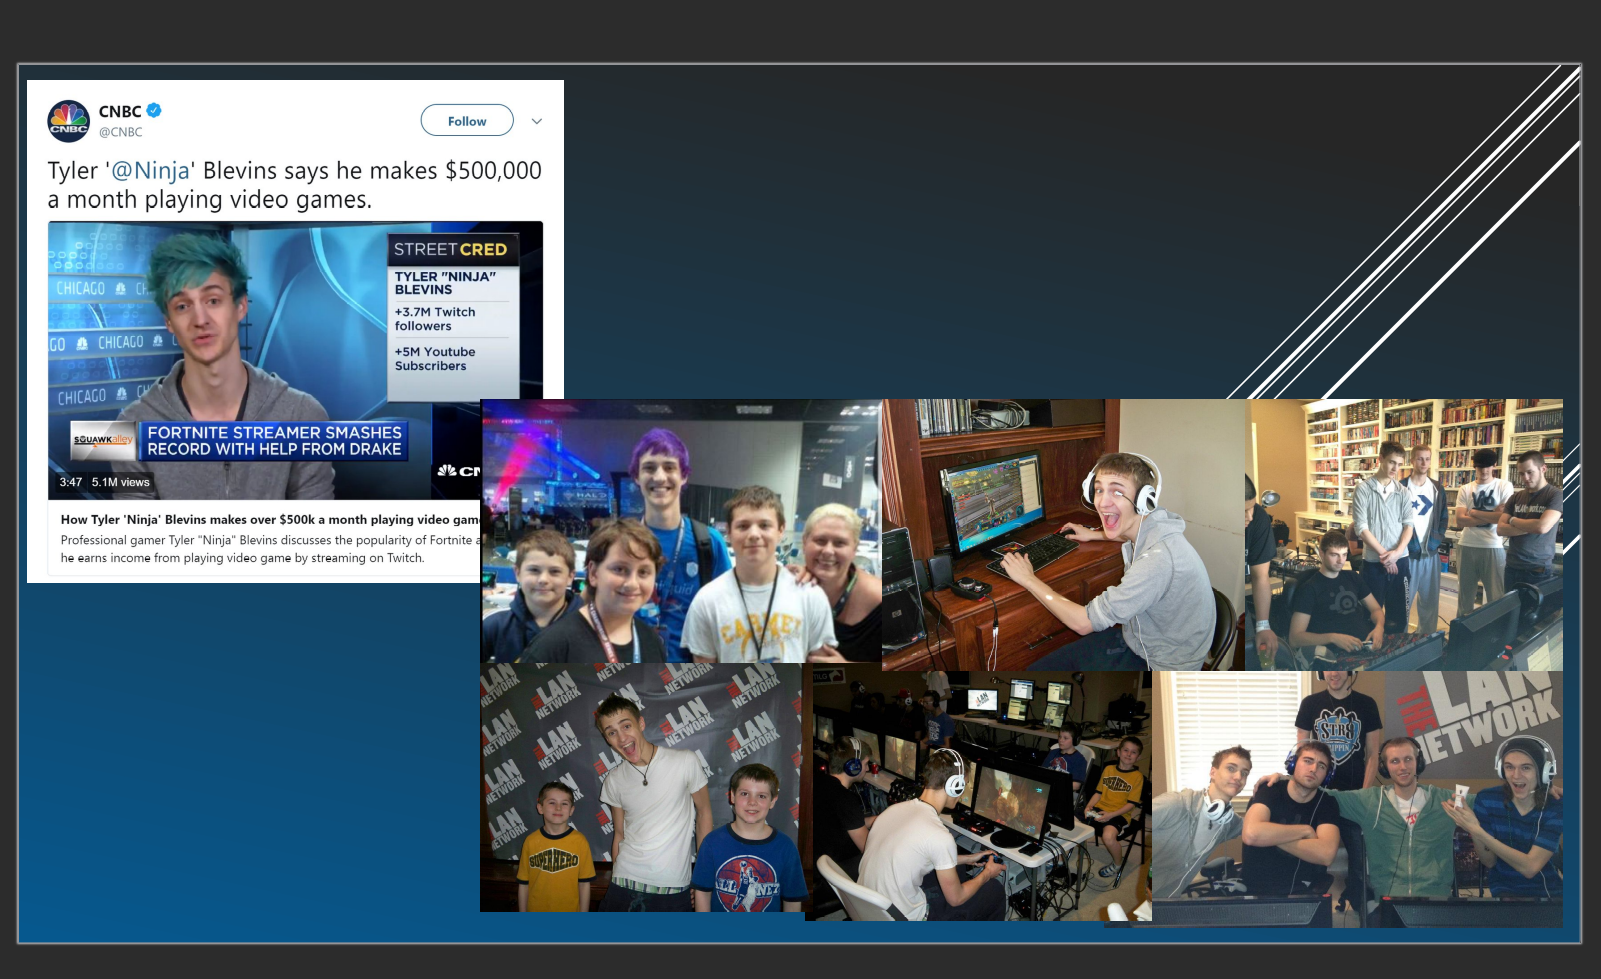Click the 'Fortnite Streamer Smashes Record' banner

(274, 441)
